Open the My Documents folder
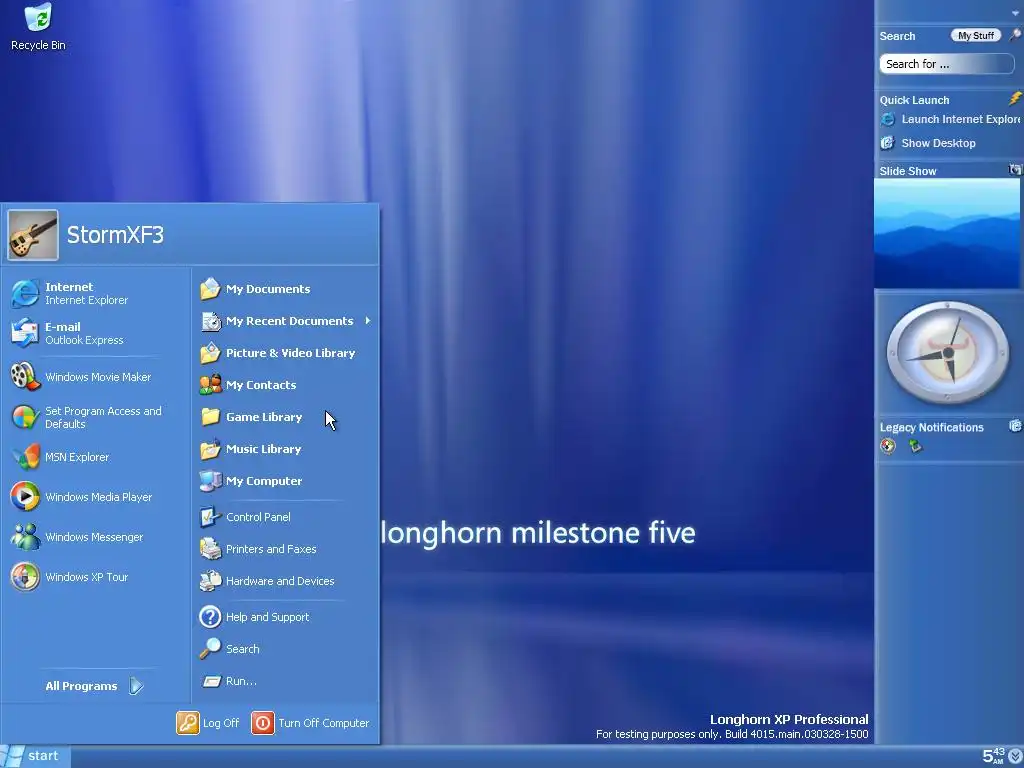 255,289
